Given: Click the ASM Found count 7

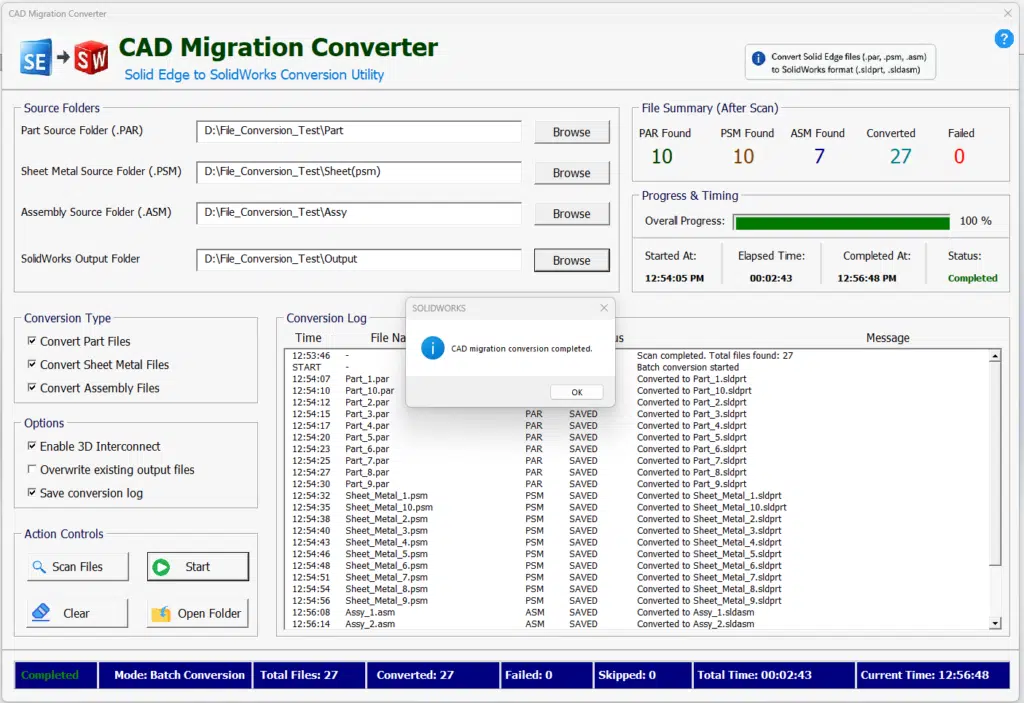Looking at the screenshot, I should 819,157.
